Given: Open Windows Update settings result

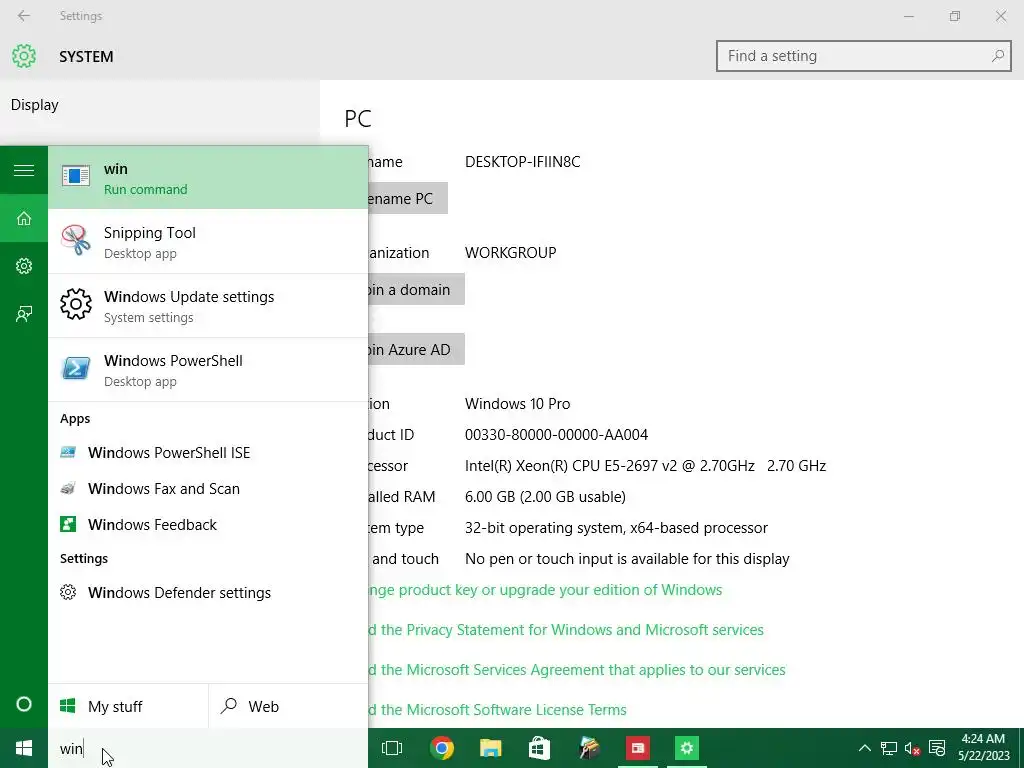Looking at the screenshot, I should click(208, 306).
